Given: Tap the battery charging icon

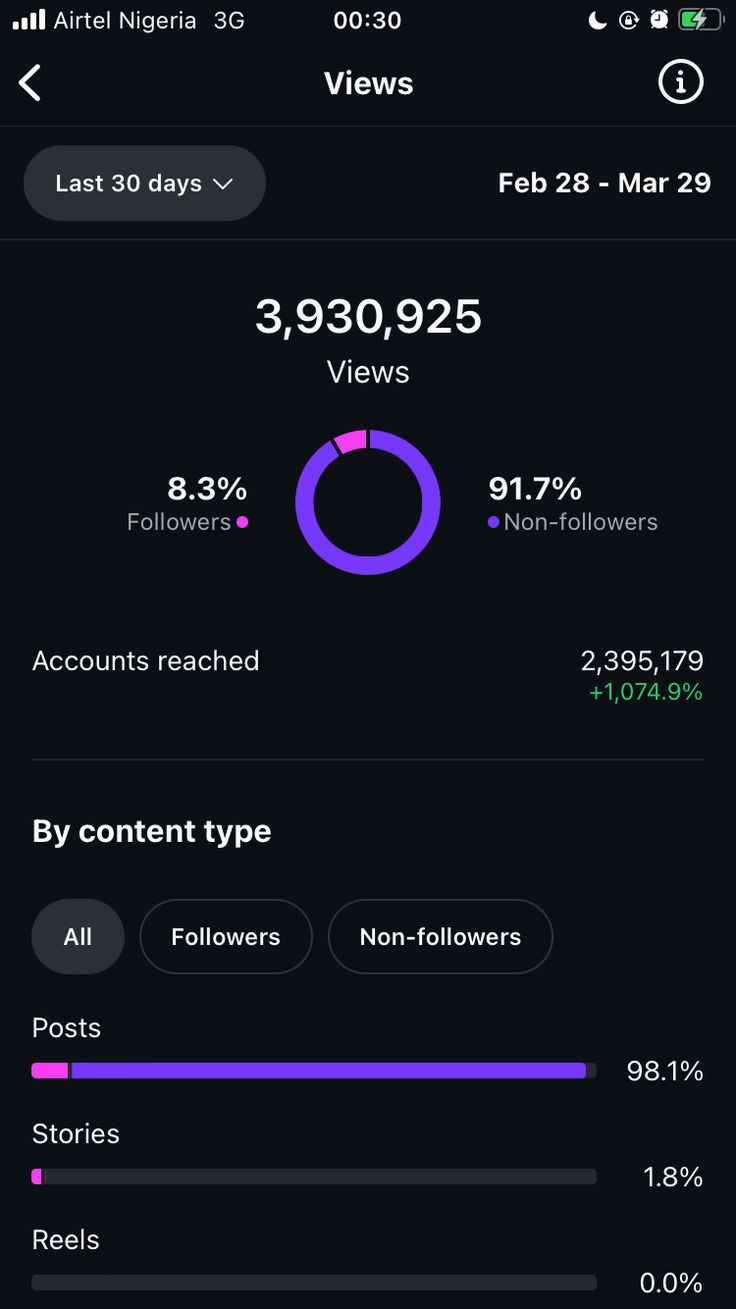Looking at the screenshot, I should 698,20.
